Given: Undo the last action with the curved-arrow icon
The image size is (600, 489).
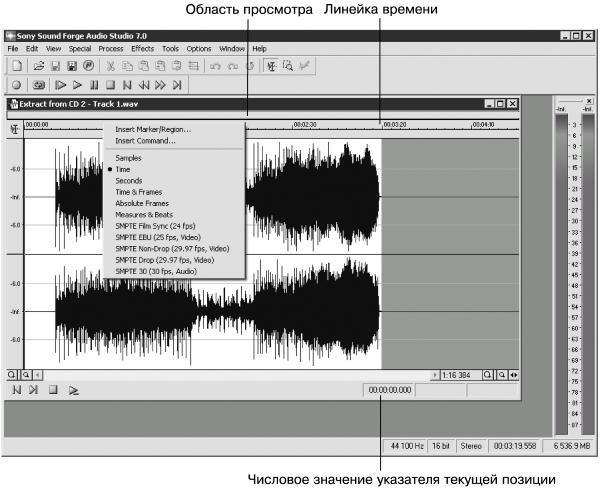Looking at the screenshot, I should pyautogui.click(x=215, y=66).
